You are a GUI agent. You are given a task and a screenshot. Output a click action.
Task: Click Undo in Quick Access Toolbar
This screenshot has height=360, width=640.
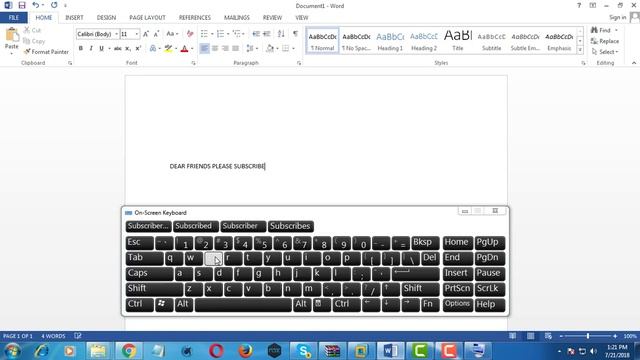36,5
